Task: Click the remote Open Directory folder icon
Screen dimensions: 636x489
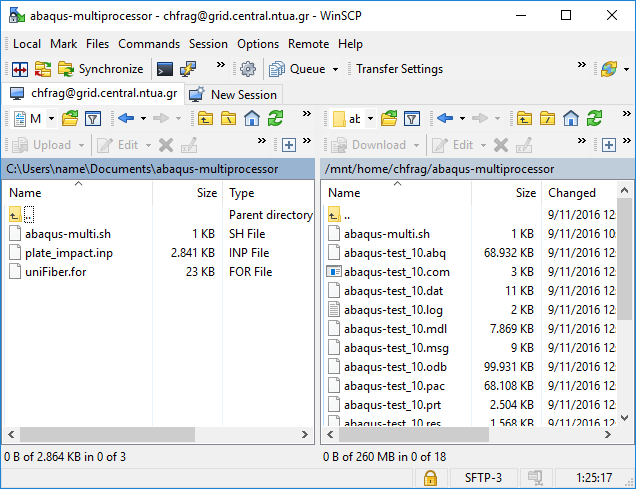Action: click(389, 119)
